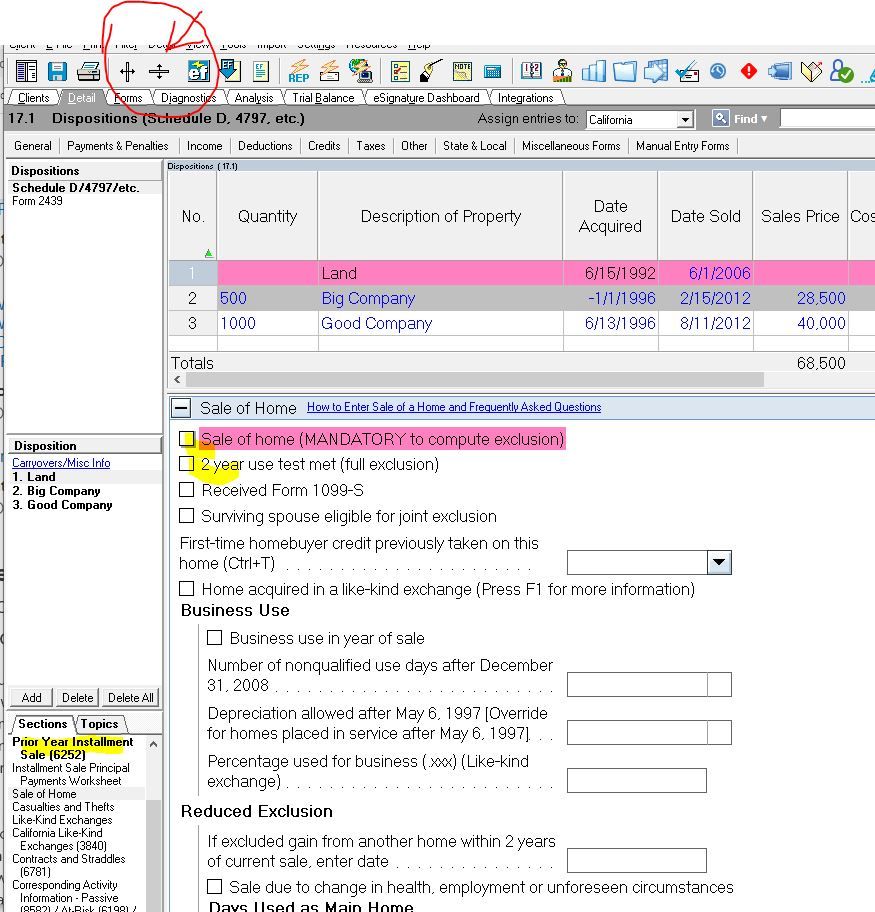Click the horizontal split window icon
Viewport: 875px width, 912px height.
point(159,71)
